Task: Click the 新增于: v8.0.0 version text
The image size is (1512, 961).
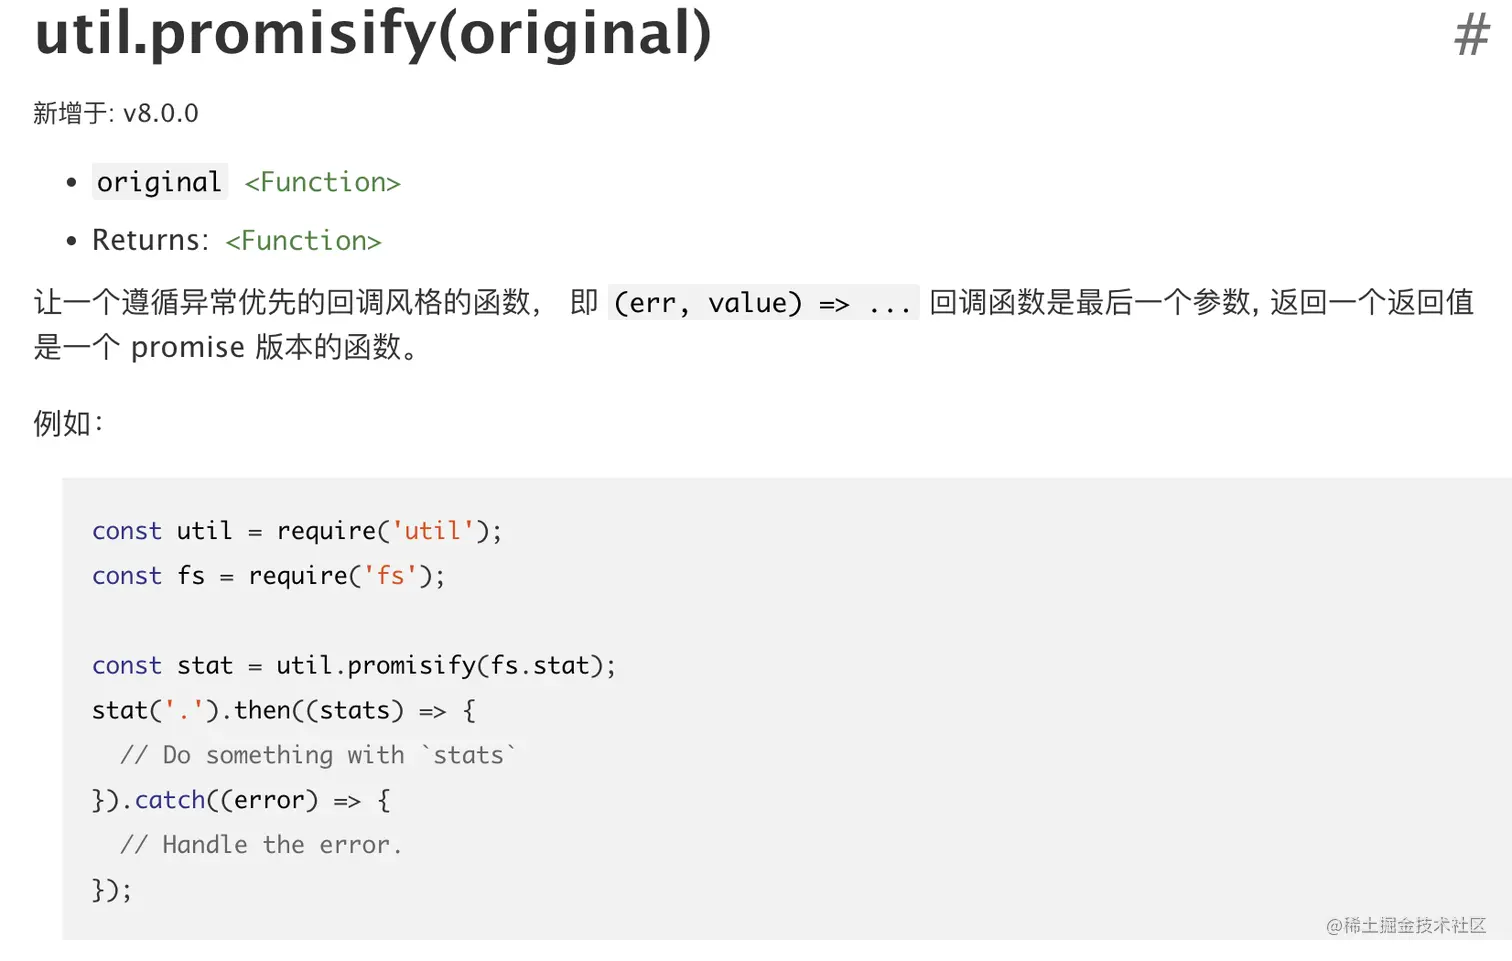Action: pos(116,113)
